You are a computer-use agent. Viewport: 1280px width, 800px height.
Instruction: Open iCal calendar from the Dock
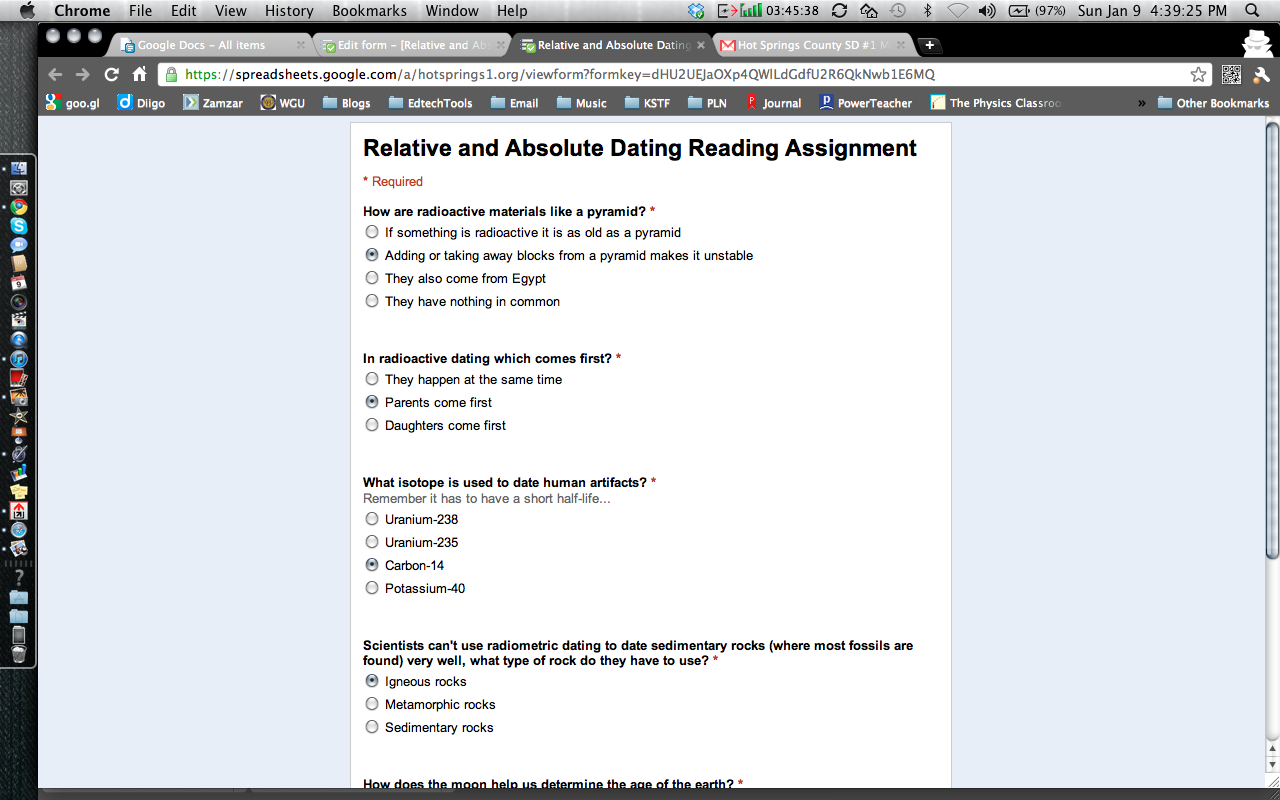click(19, 283)
